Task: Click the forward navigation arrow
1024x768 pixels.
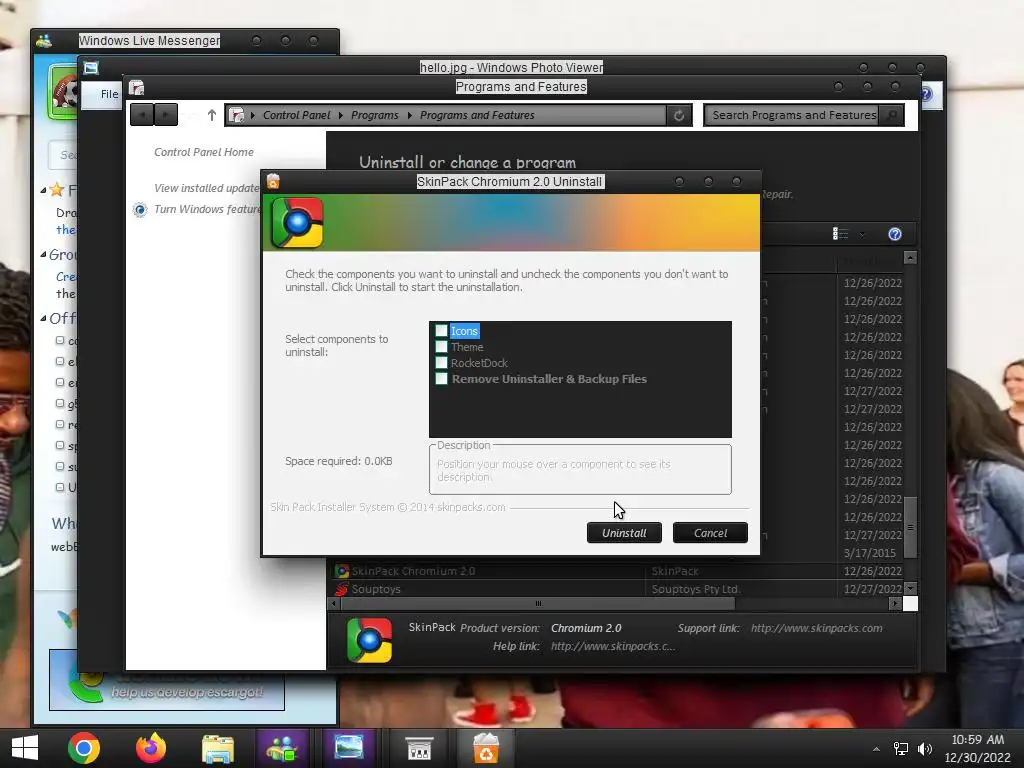Action: (x=166, y=115)
